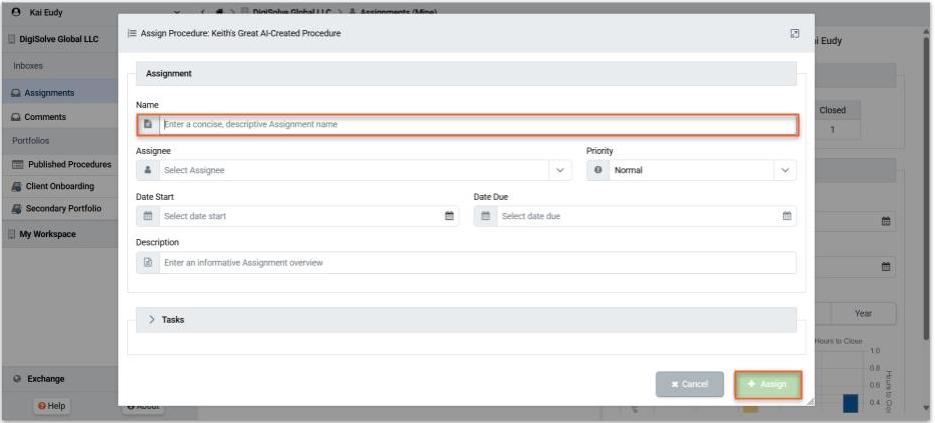Expand the Tasks section
Screen dimensions: 935x423
[152, 320]
